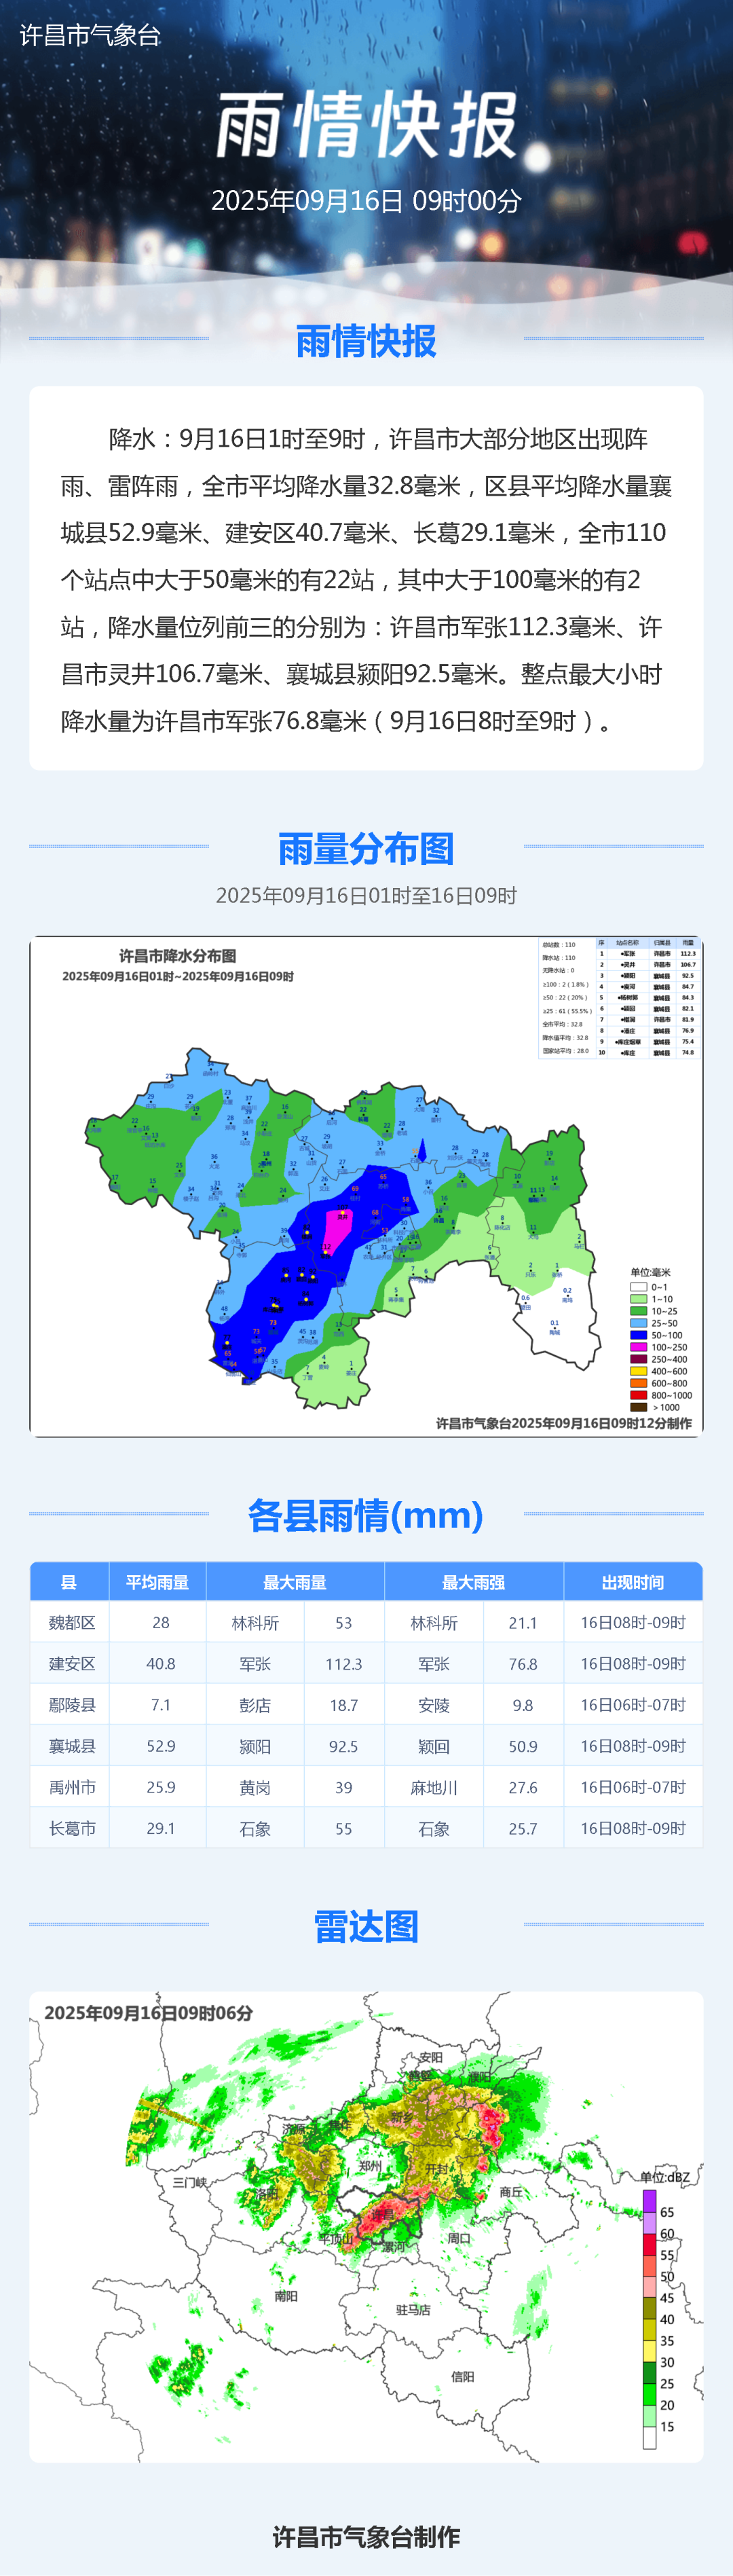
Task: Click the blue 雨量分布图 section heading
Action: pos(366,848)
